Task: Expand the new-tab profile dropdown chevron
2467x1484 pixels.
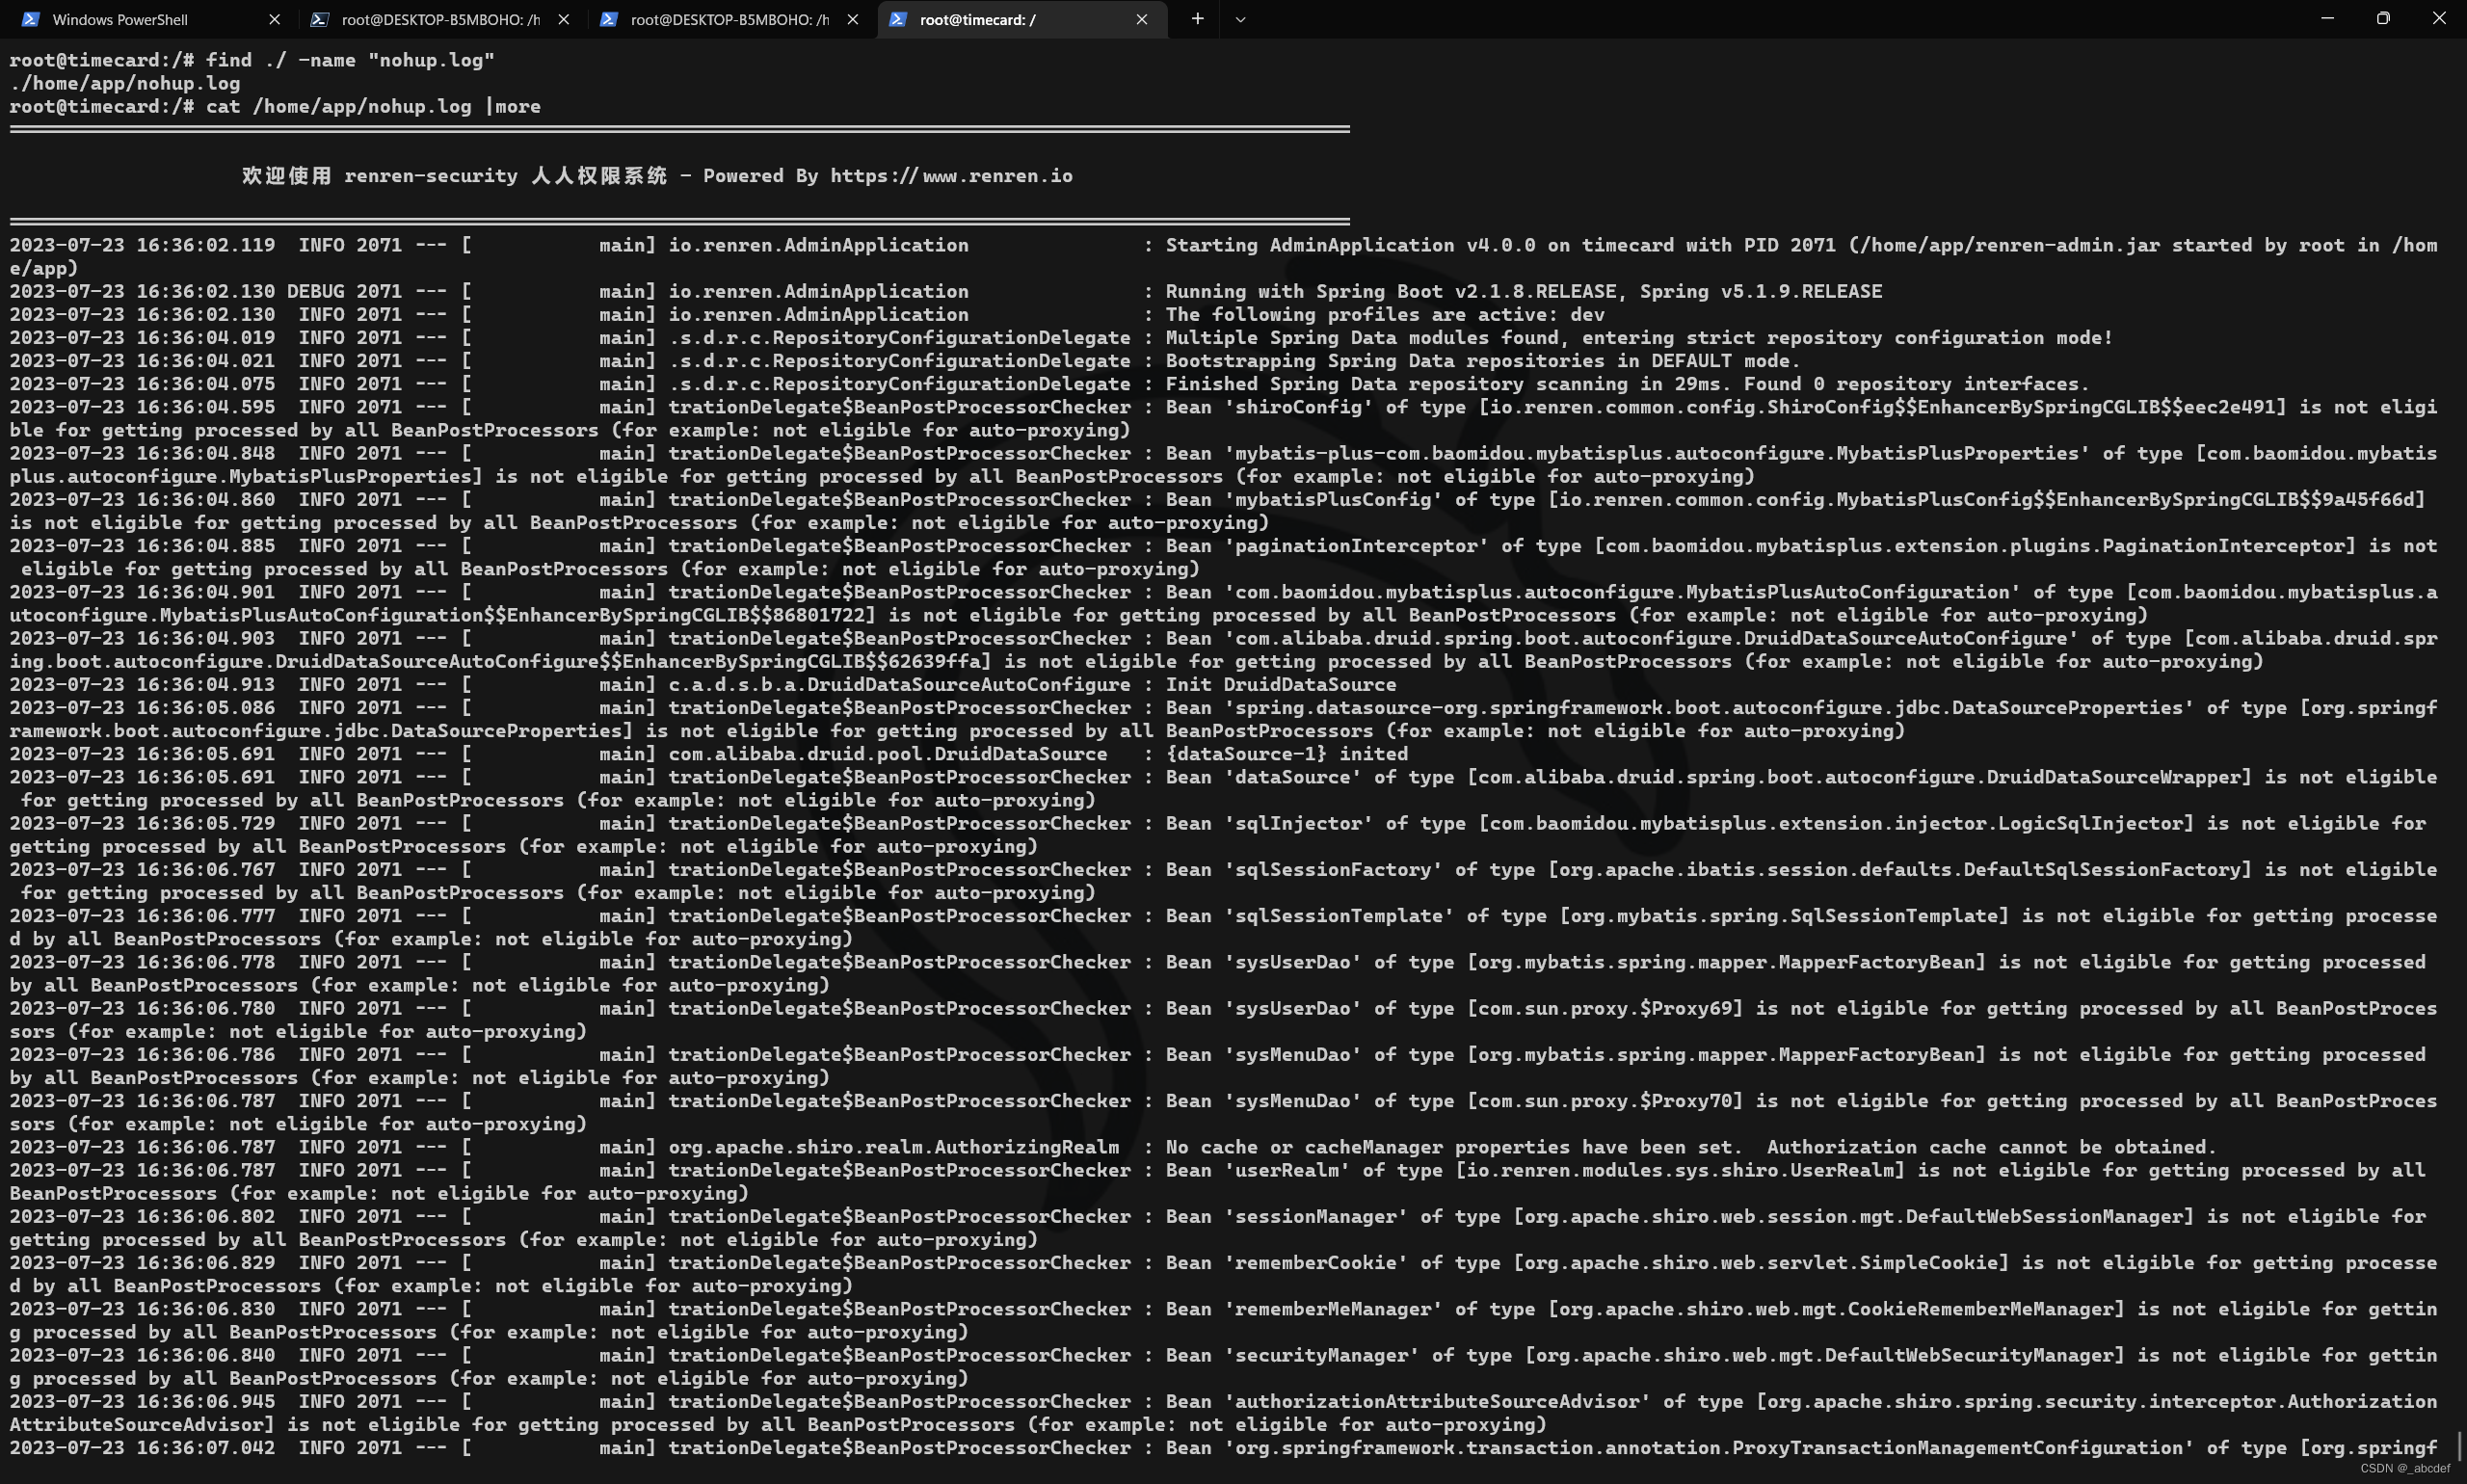Action: [1240, 19]
